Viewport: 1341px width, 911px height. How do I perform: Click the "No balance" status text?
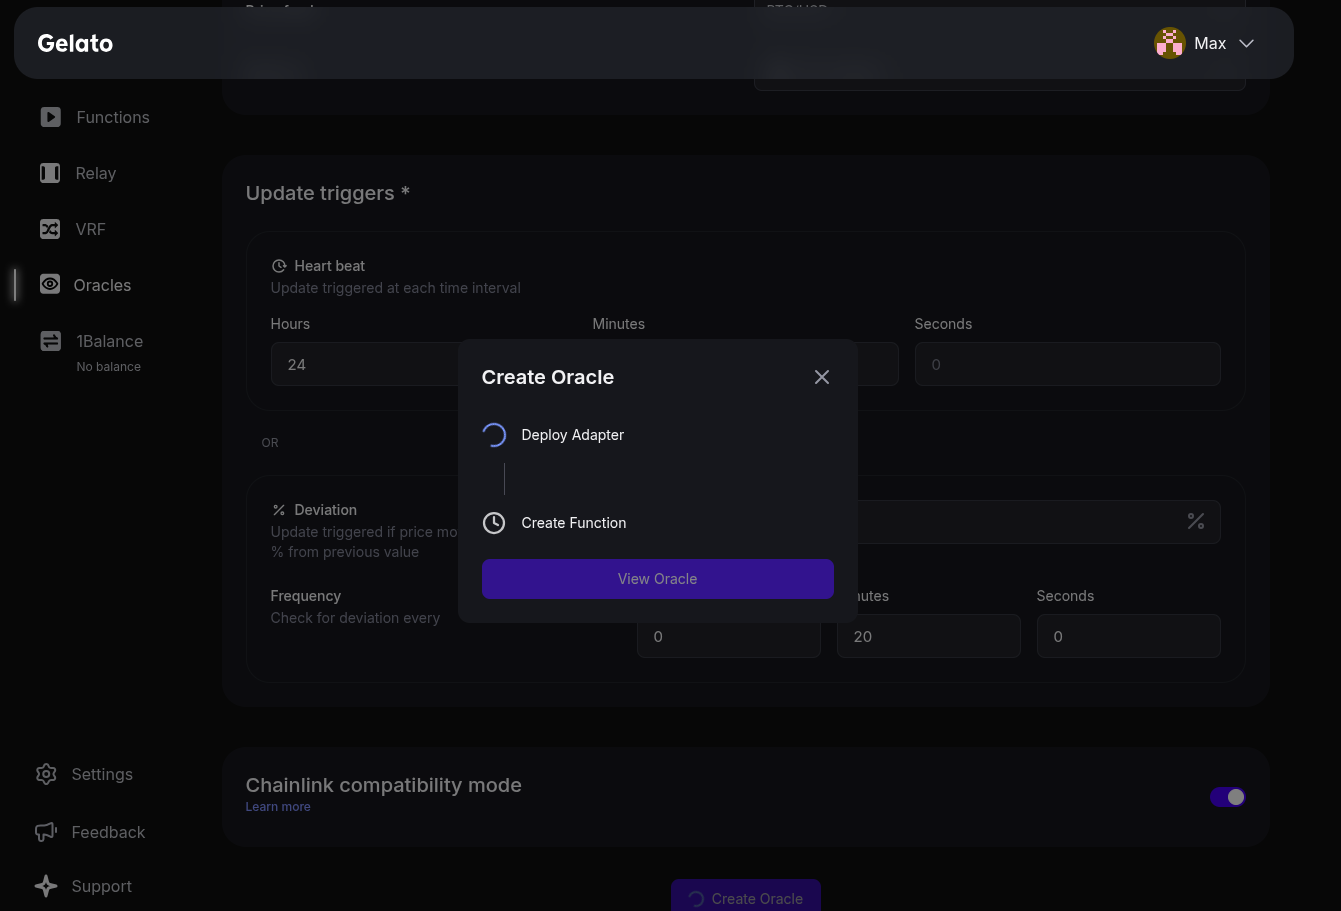point(108,367)
